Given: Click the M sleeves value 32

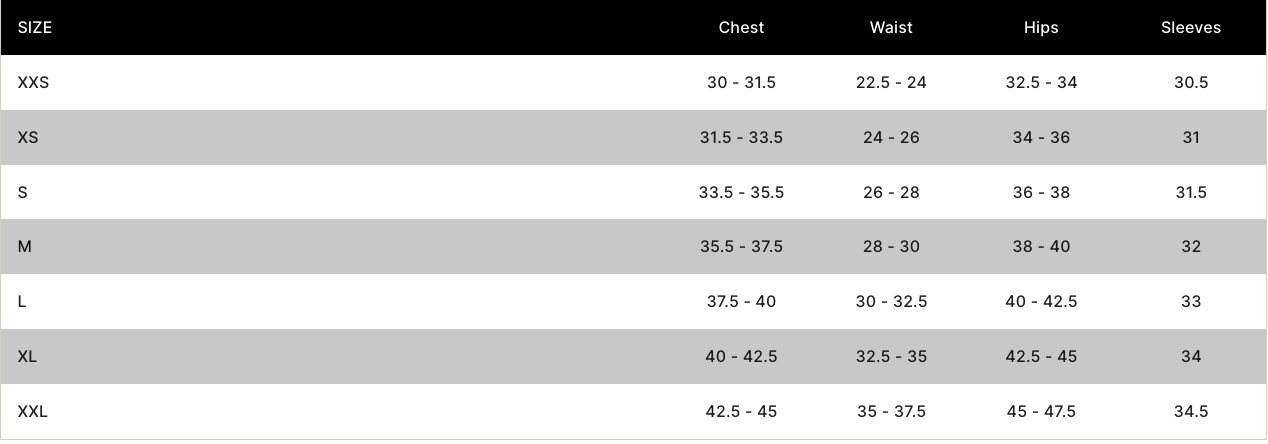Looking at the screenshot, I should (1191, 247).
